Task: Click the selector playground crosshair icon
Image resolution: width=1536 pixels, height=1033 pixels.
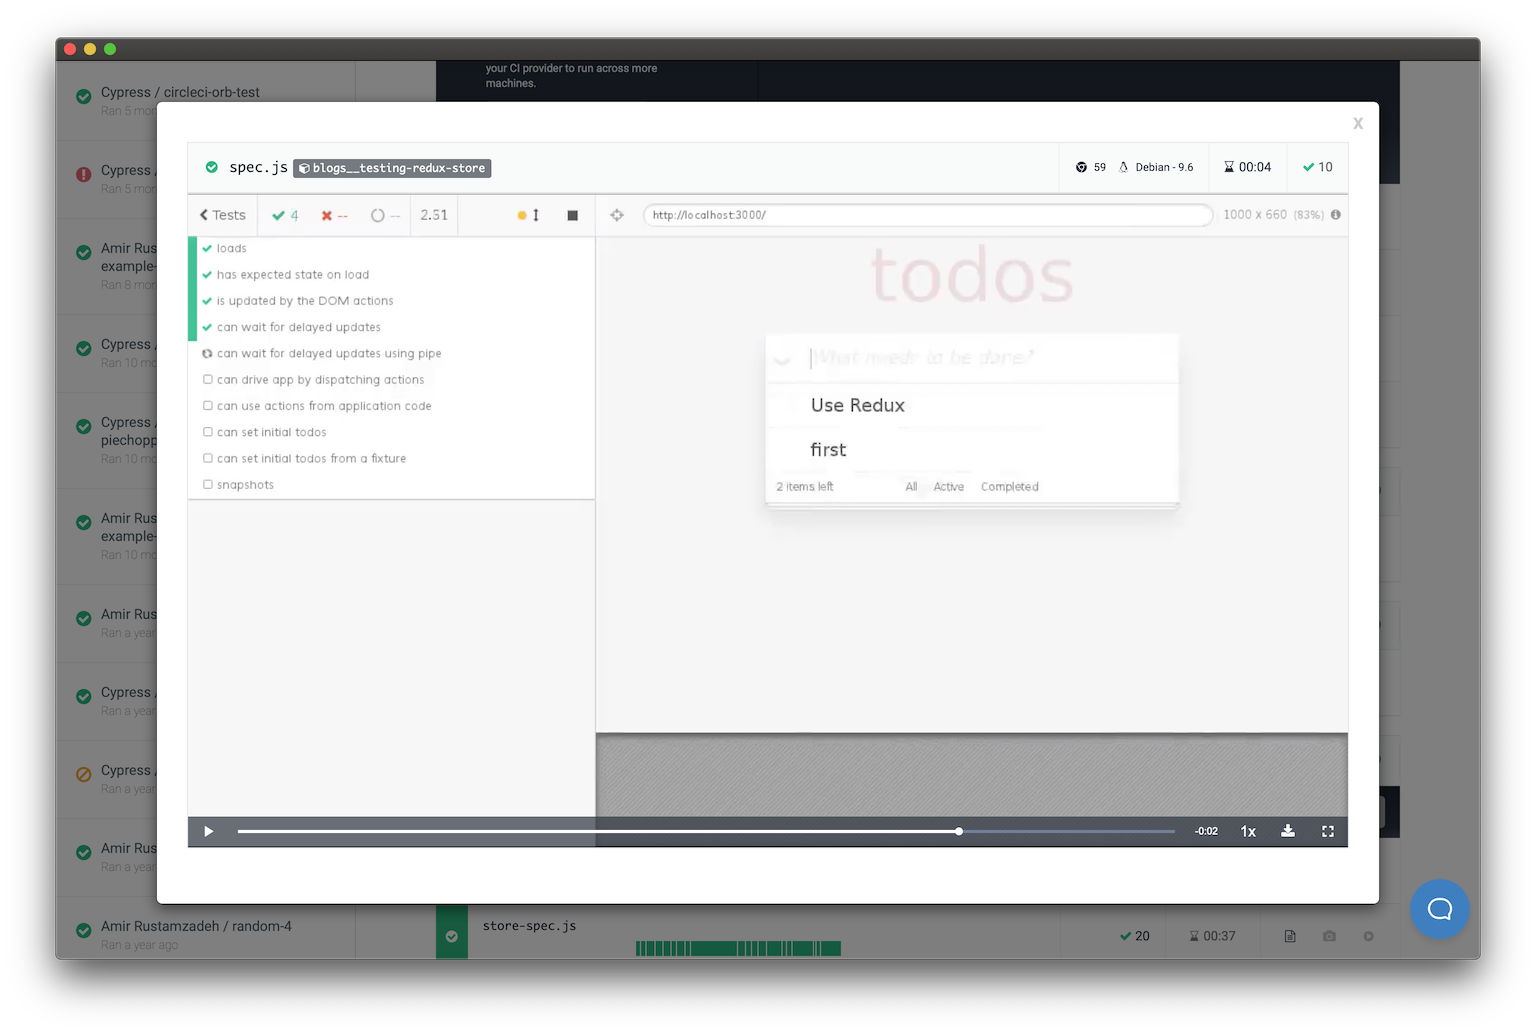Action: pos(617,215)
